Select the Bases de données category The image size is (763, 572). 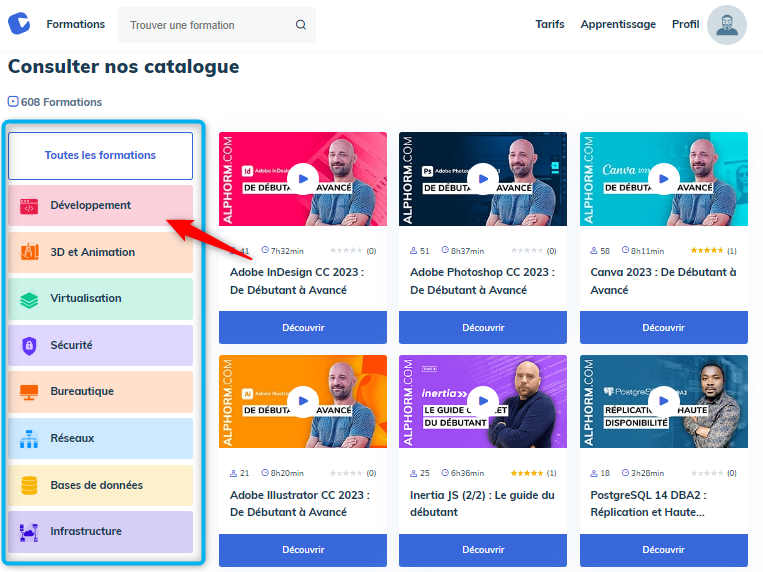100,485
